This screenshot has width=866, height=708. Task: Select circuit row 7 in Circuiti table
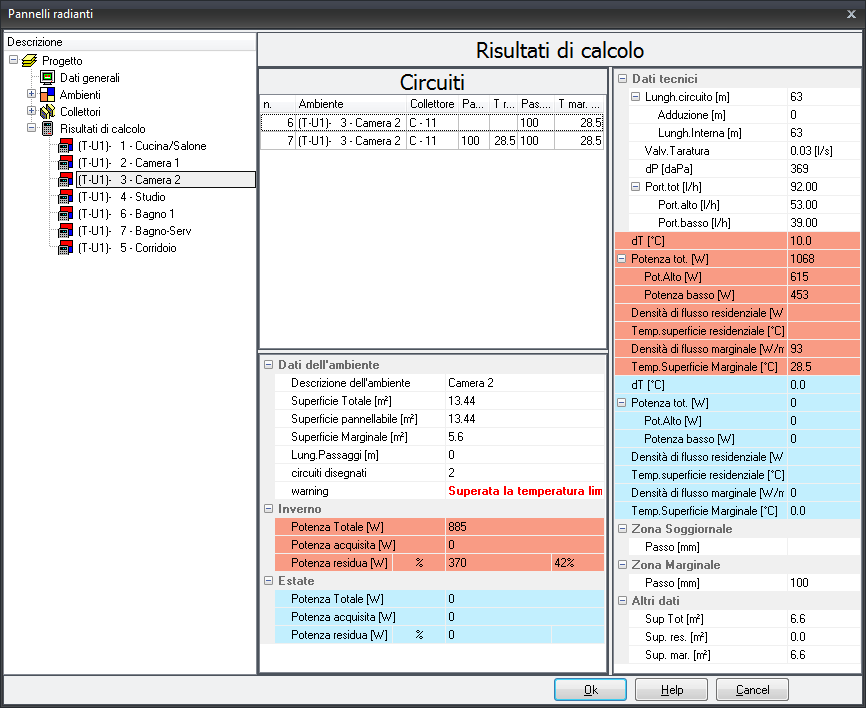click(350, 141)
